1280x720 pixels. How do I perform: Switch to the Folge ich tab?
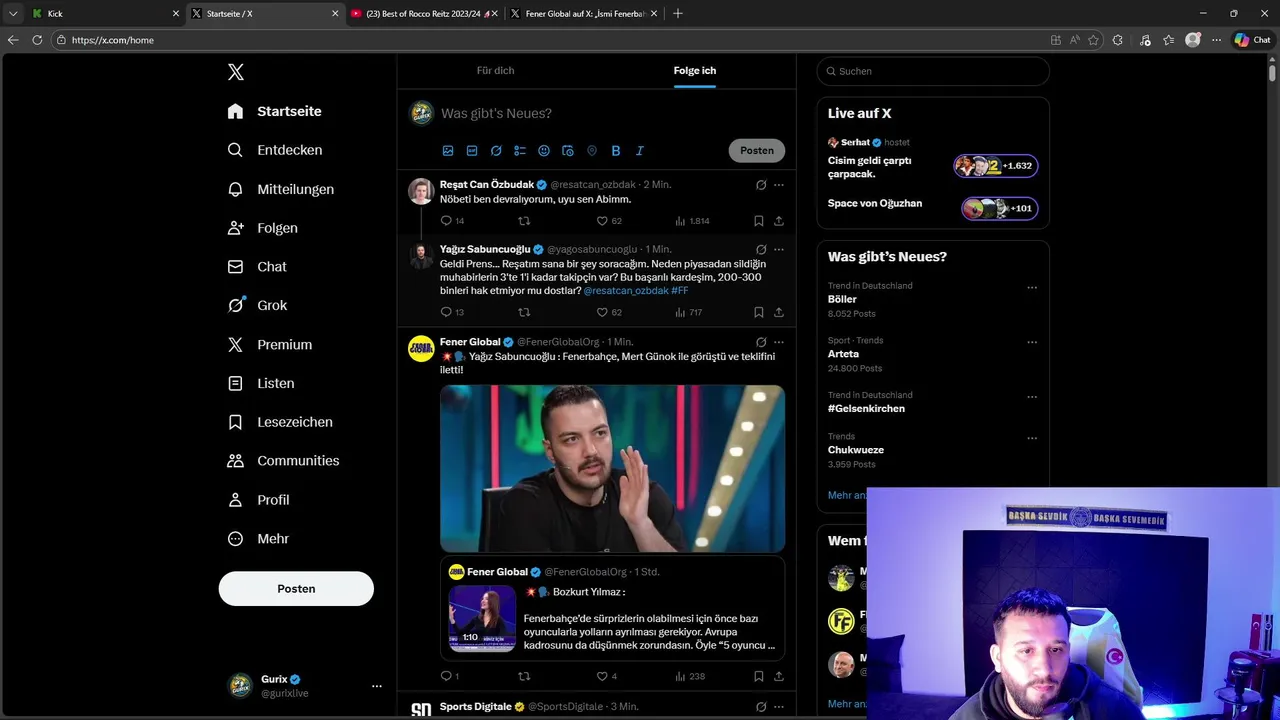(695, 71)
